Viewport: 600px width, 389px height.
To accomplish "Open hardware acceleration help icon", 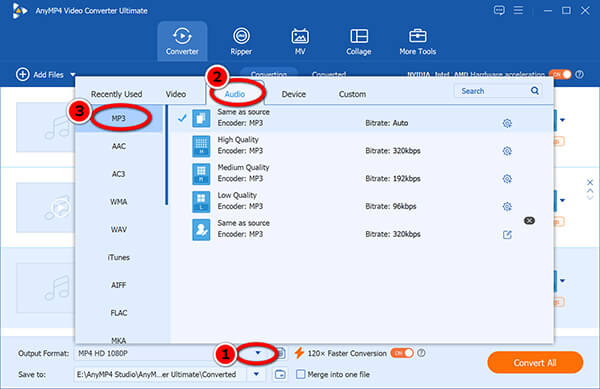I will point(580,75).
